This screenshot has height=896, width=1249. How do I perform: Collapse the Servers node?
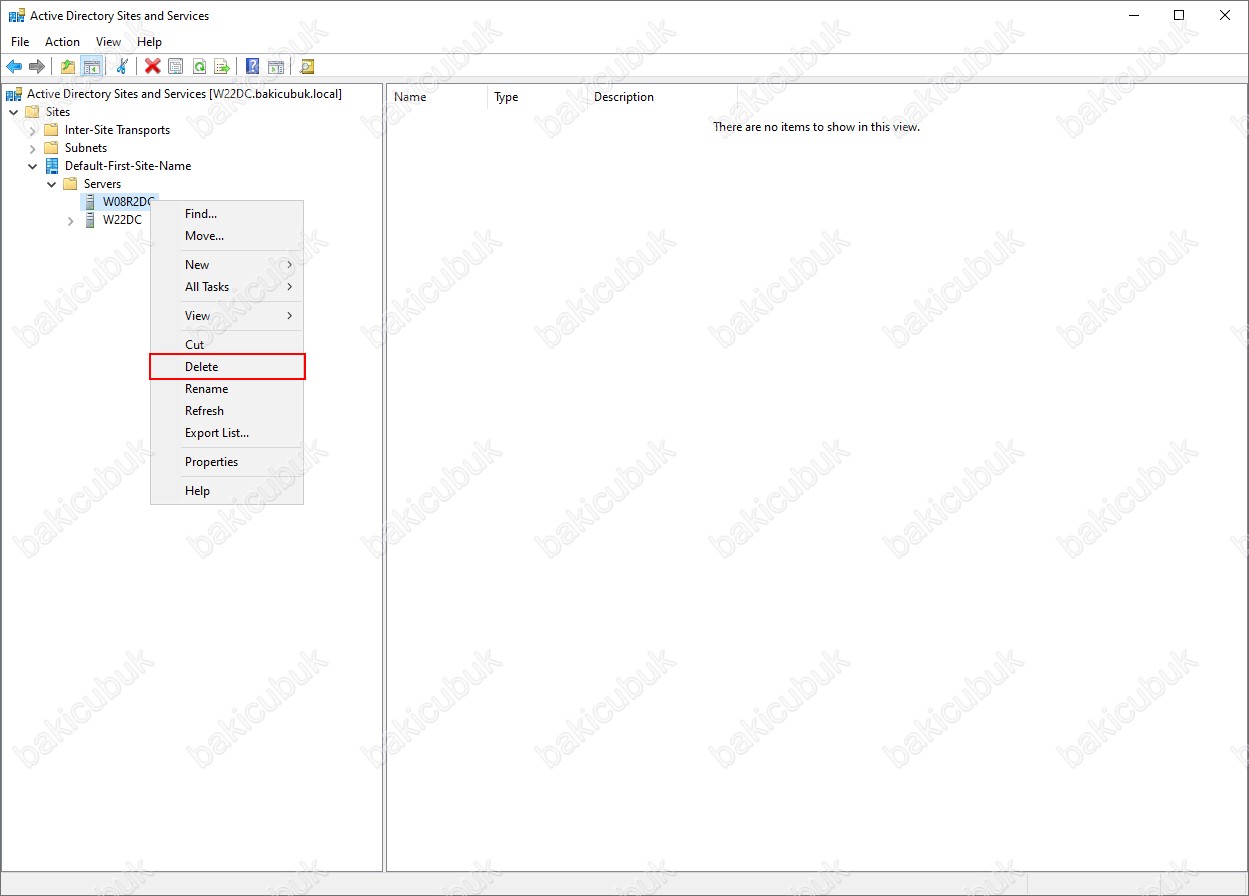52,184
